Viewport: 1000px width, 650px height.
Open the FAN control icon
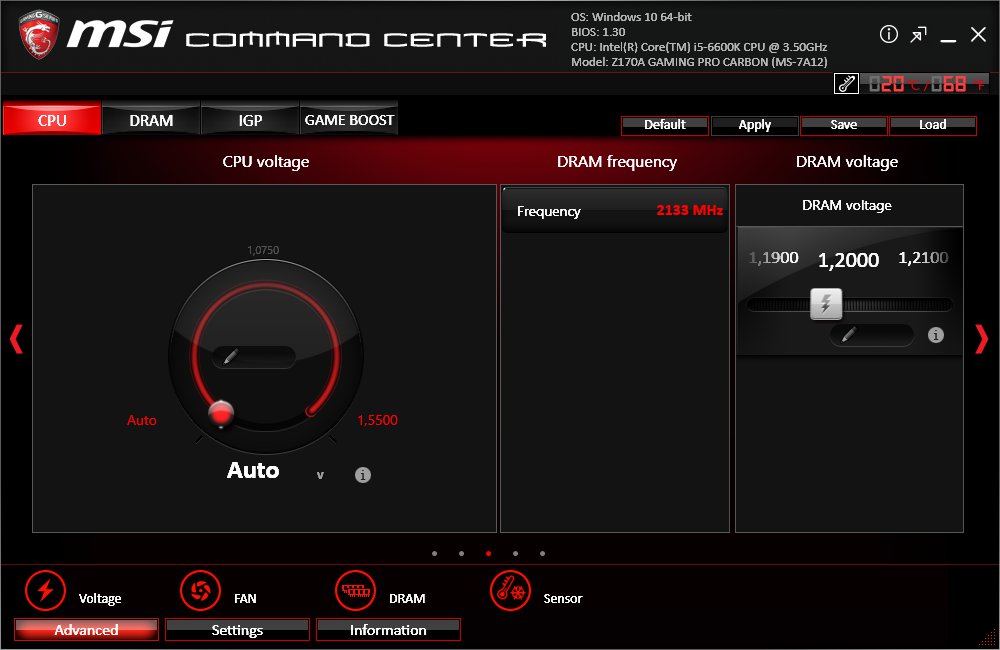pyautogui.click(x=200, y=591)
